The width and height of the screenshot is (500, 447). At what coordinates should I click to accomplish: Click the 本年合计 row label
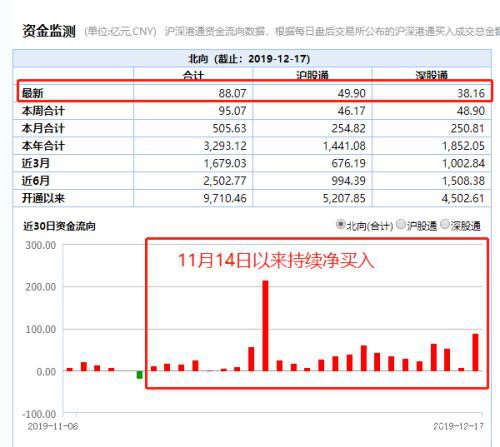[43, 146]
